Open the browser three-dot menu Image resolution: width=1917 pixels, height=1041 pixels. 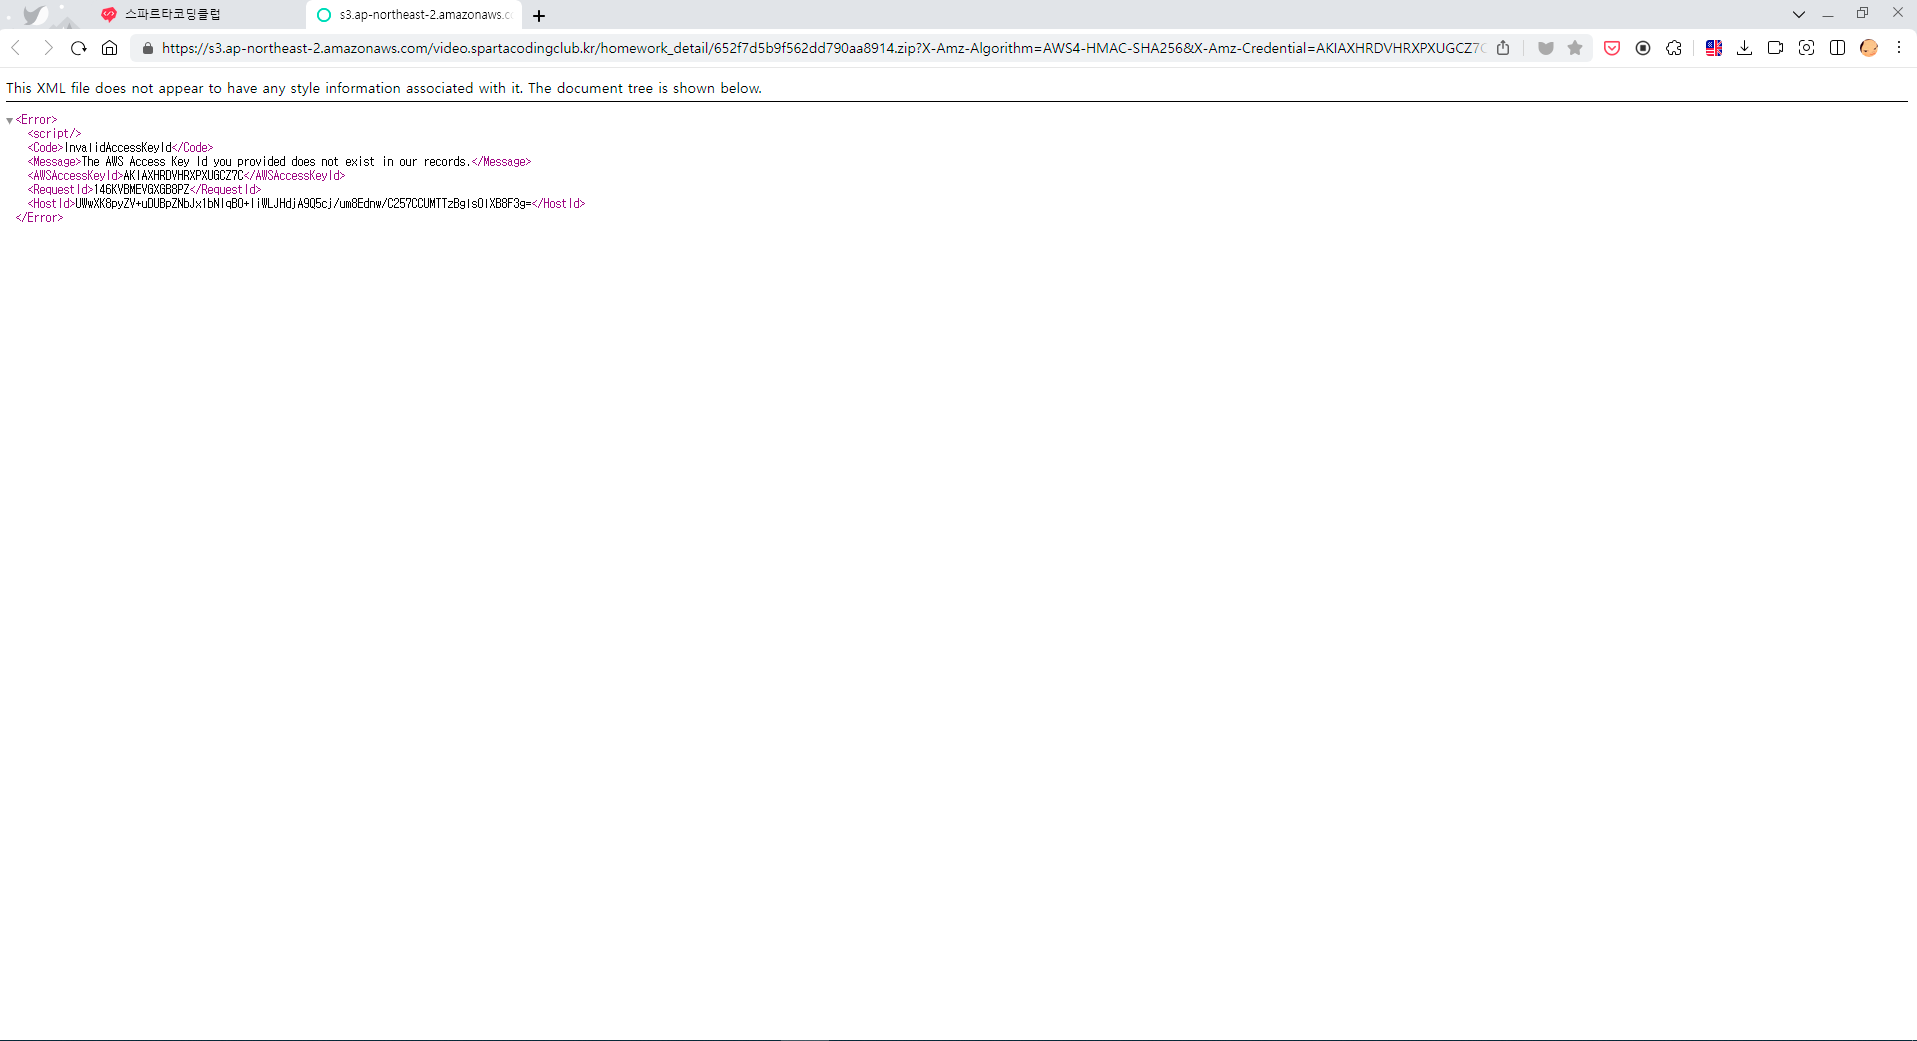tap(1899, 48)
